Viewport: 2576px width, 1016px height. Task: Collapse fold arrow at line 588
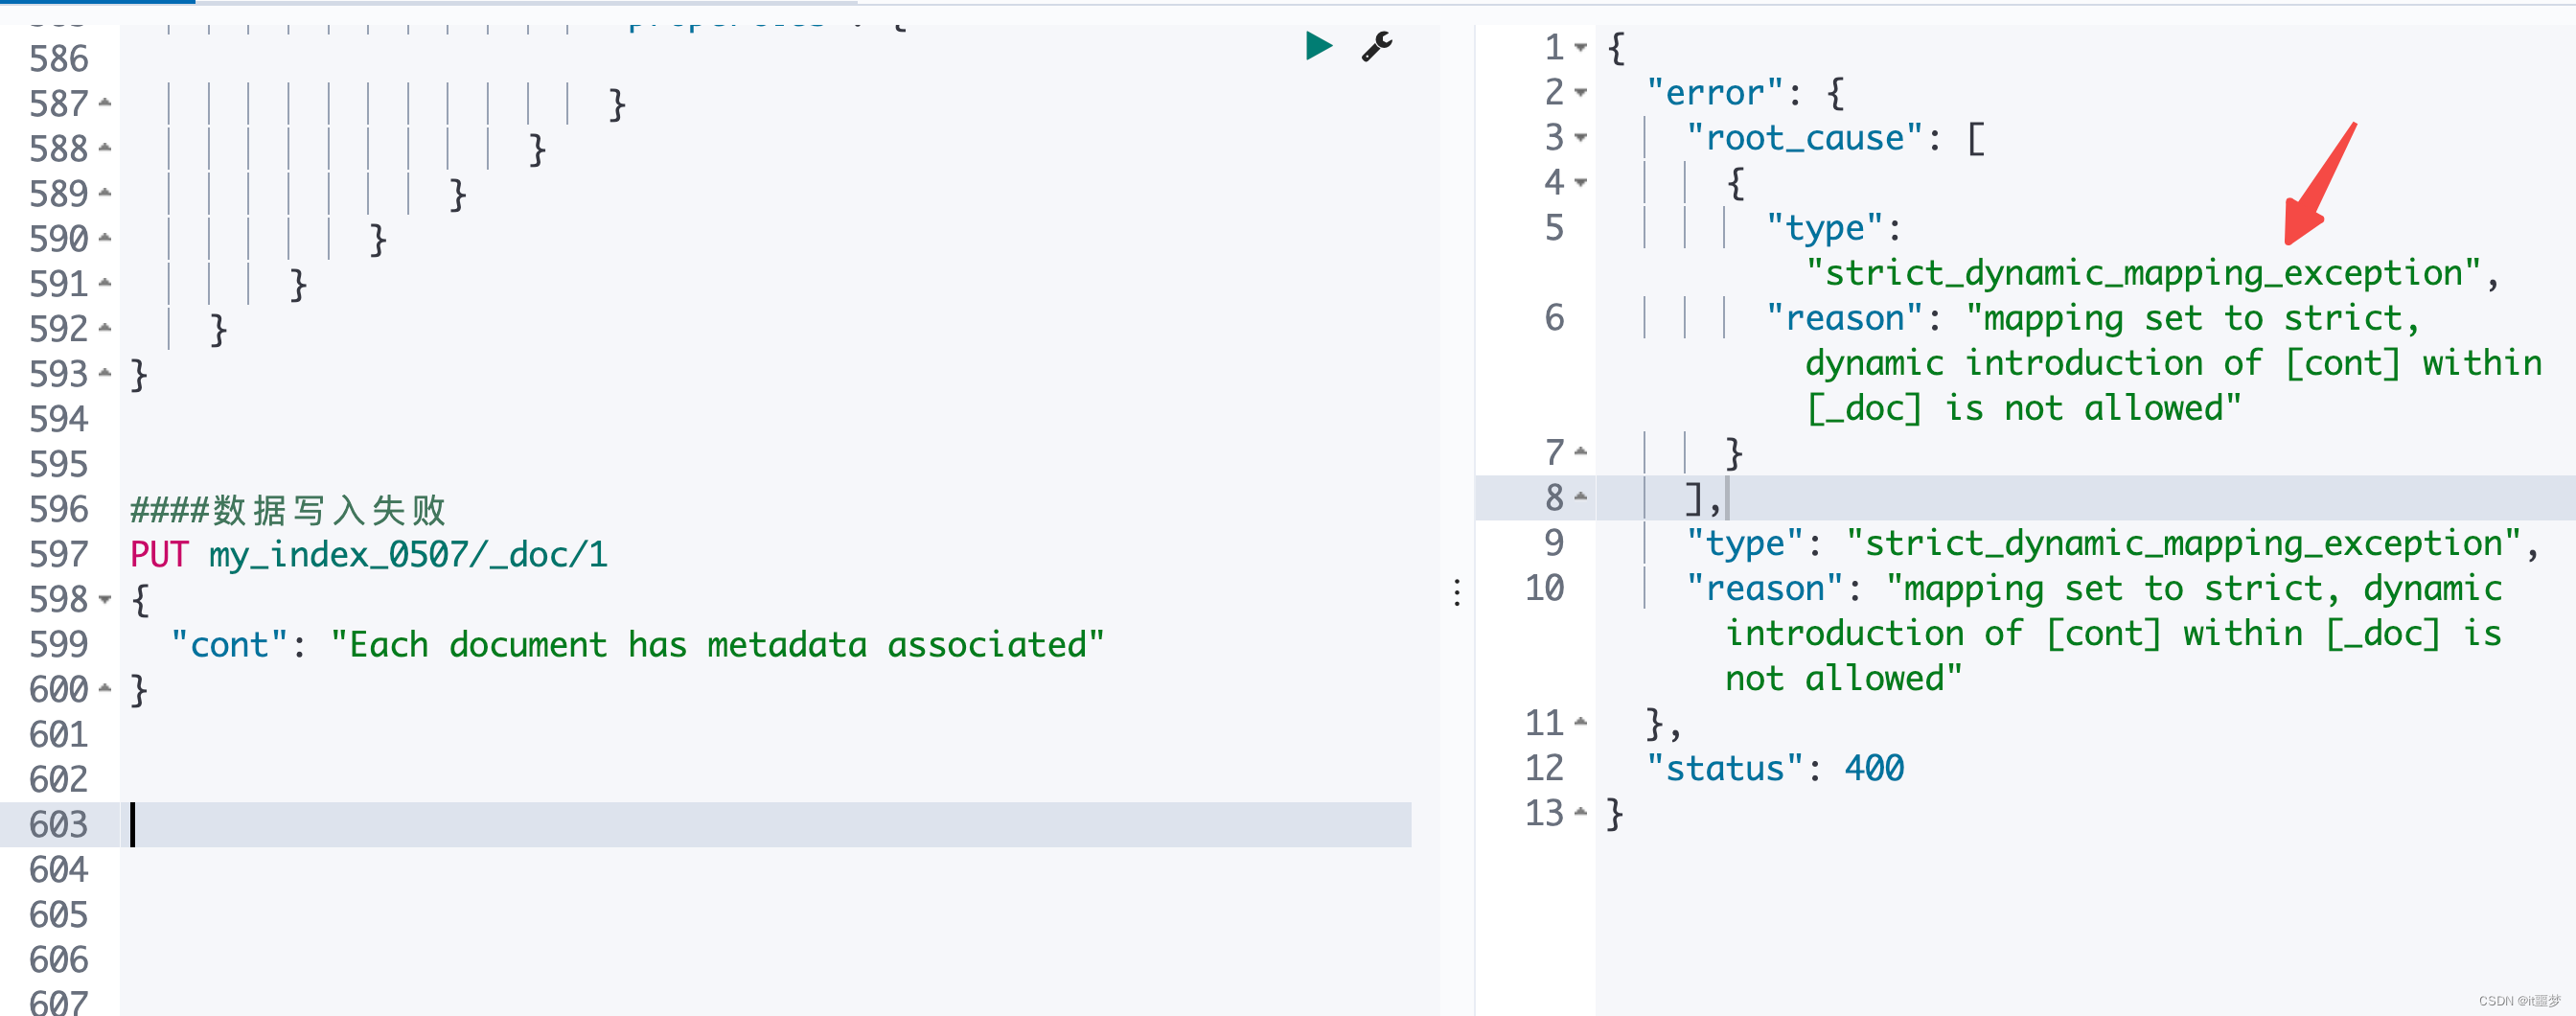(x=105, y=148)
